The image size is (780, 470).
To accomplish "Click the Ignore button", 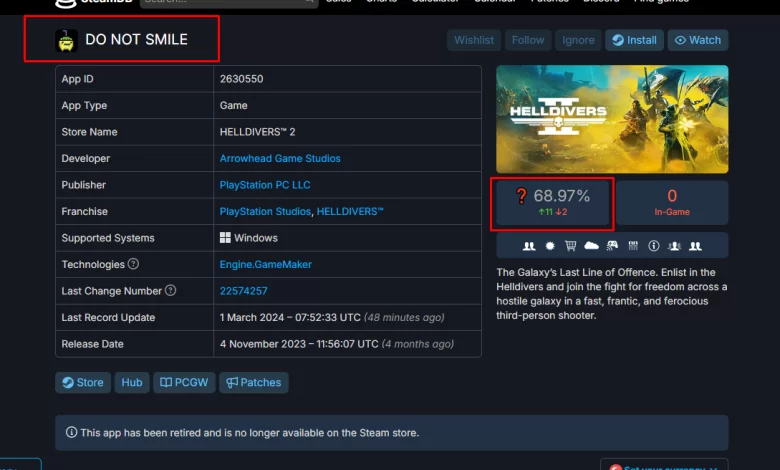I will coord(578,40).
